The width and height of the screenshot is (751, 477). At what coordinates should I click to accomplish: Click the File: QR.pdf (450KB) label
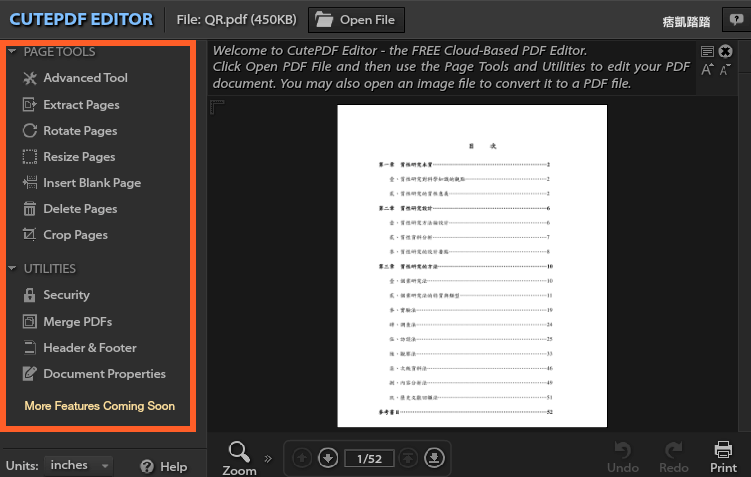pyautogui.click(x=237, y=20)
